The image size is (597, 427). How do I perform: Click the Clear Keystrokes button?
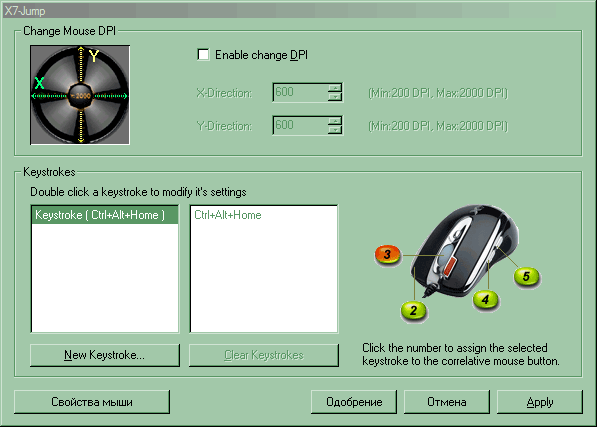[264, 355]
